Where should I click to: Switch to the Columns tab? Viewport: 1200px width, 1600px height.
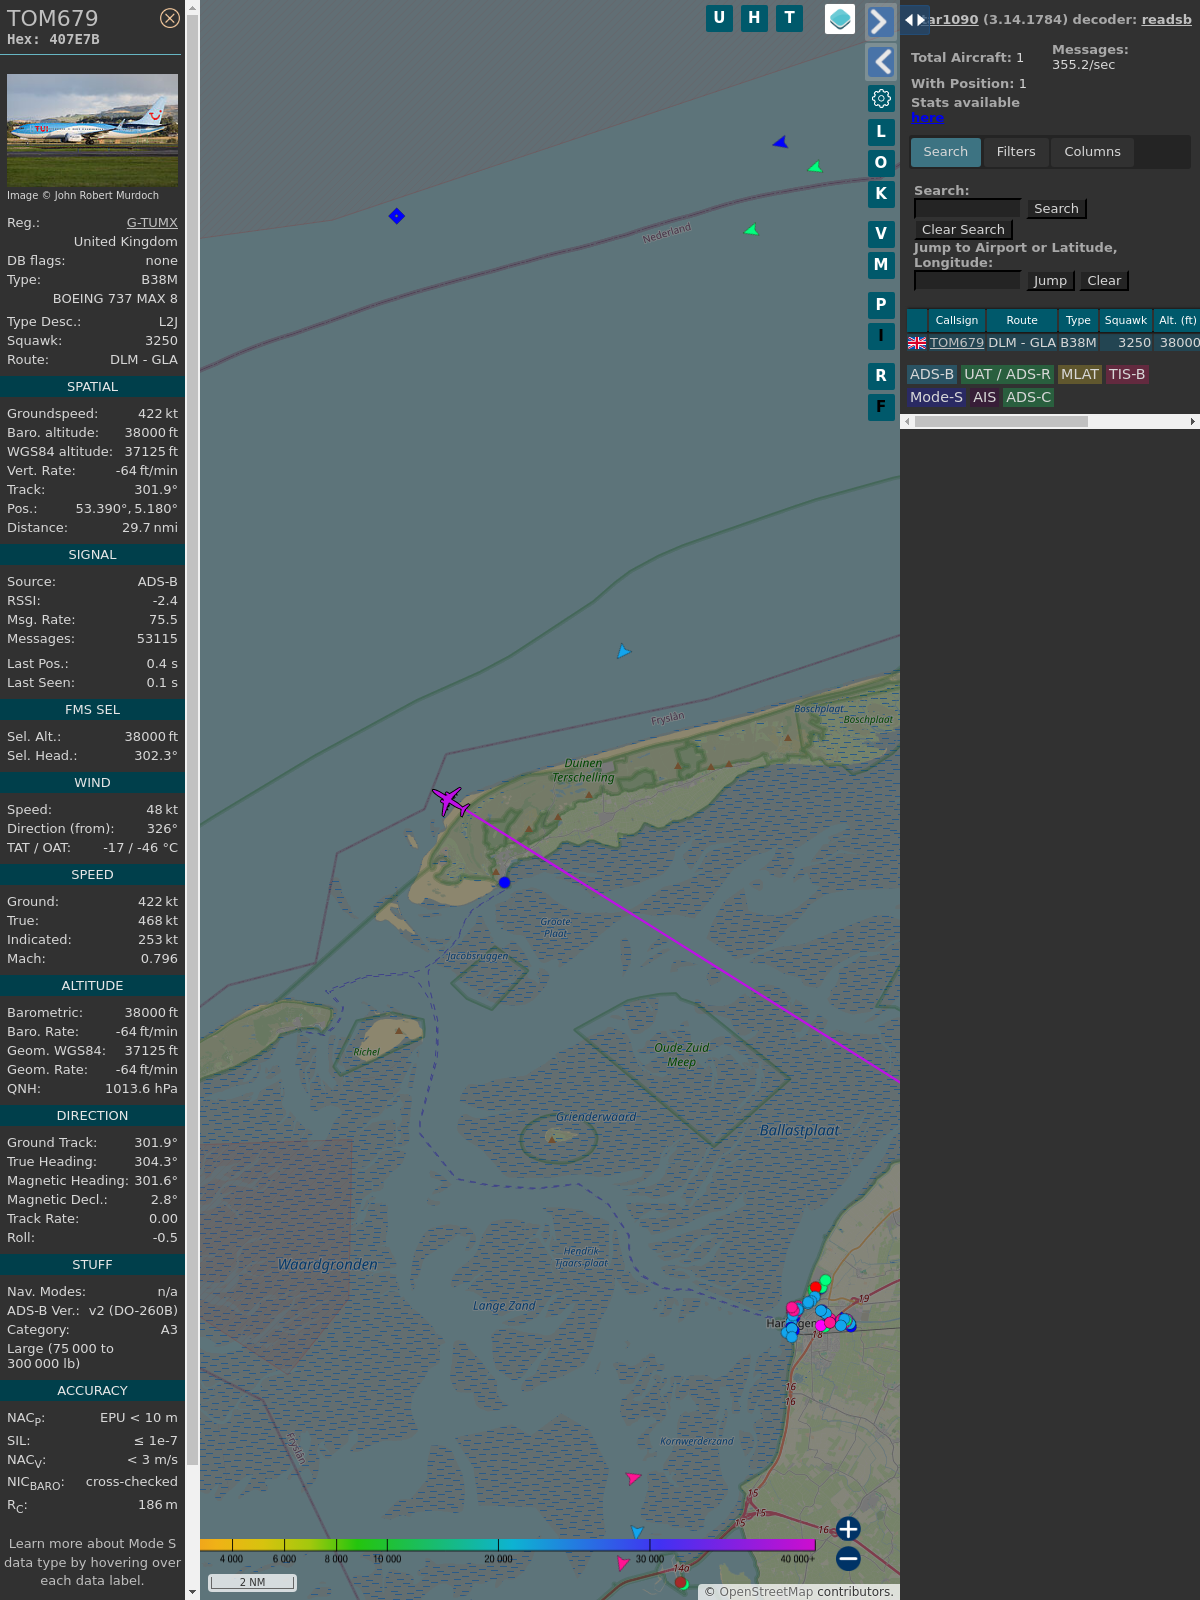click(1092, 152)
